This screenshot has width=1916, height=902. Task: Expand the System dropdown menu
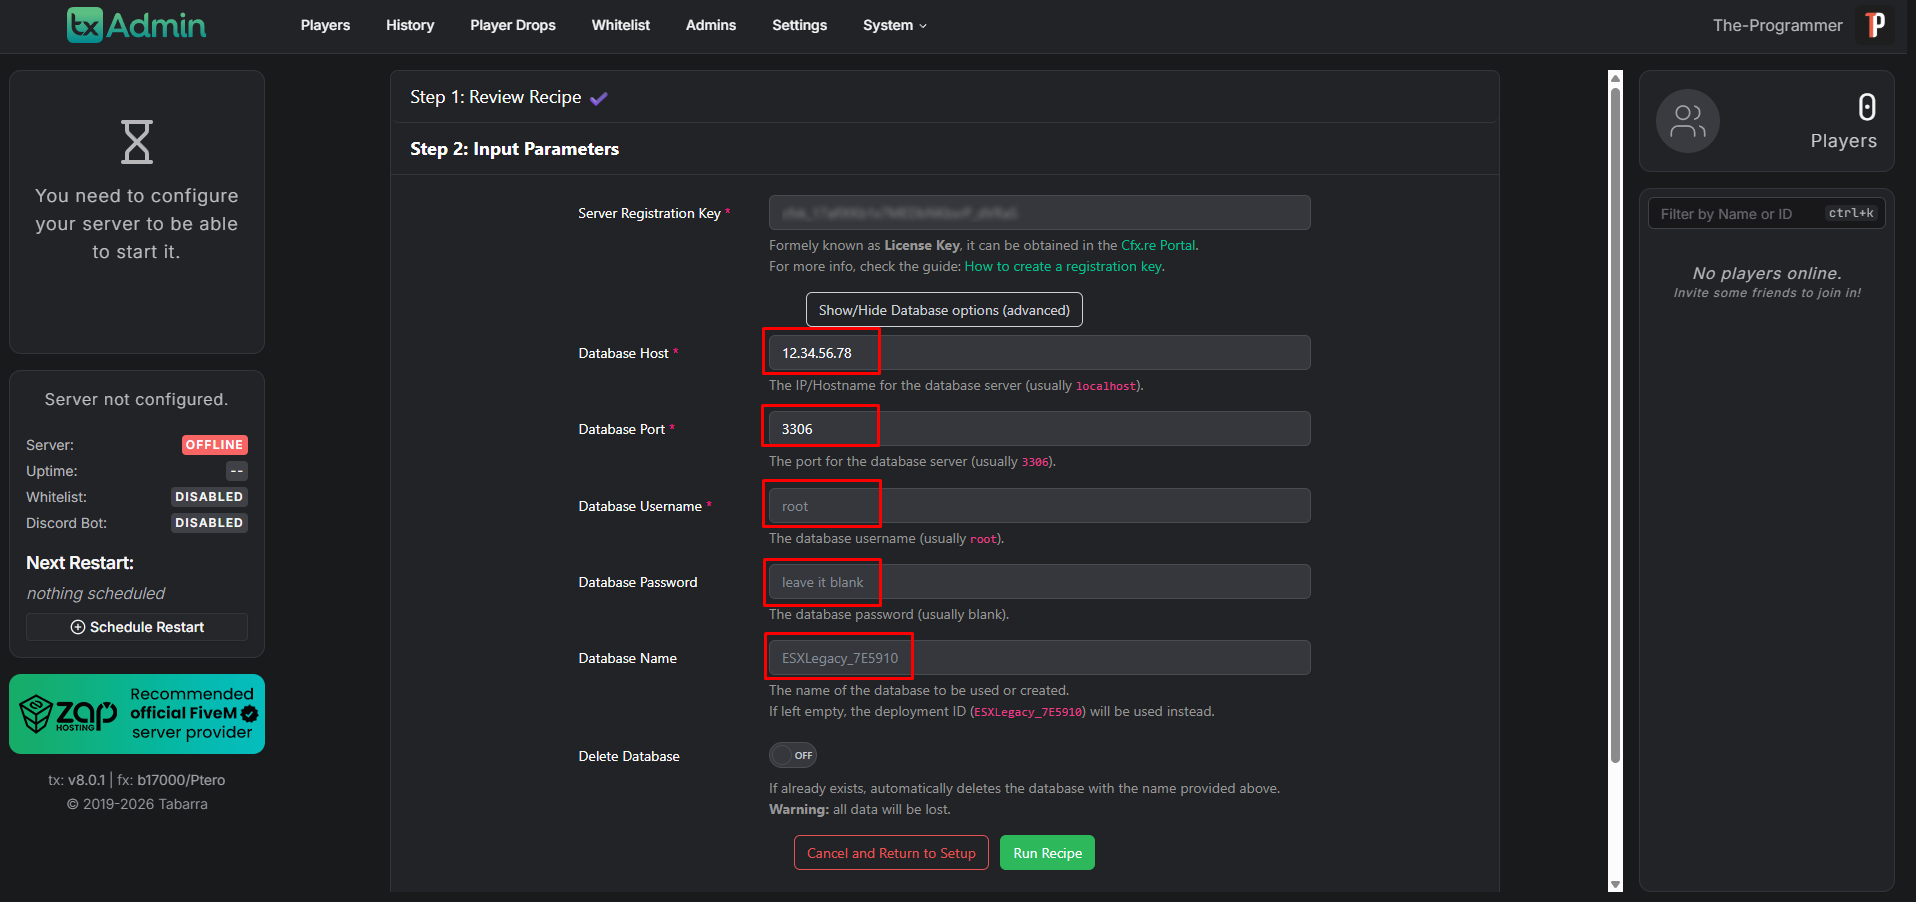(x=894, y=25)
